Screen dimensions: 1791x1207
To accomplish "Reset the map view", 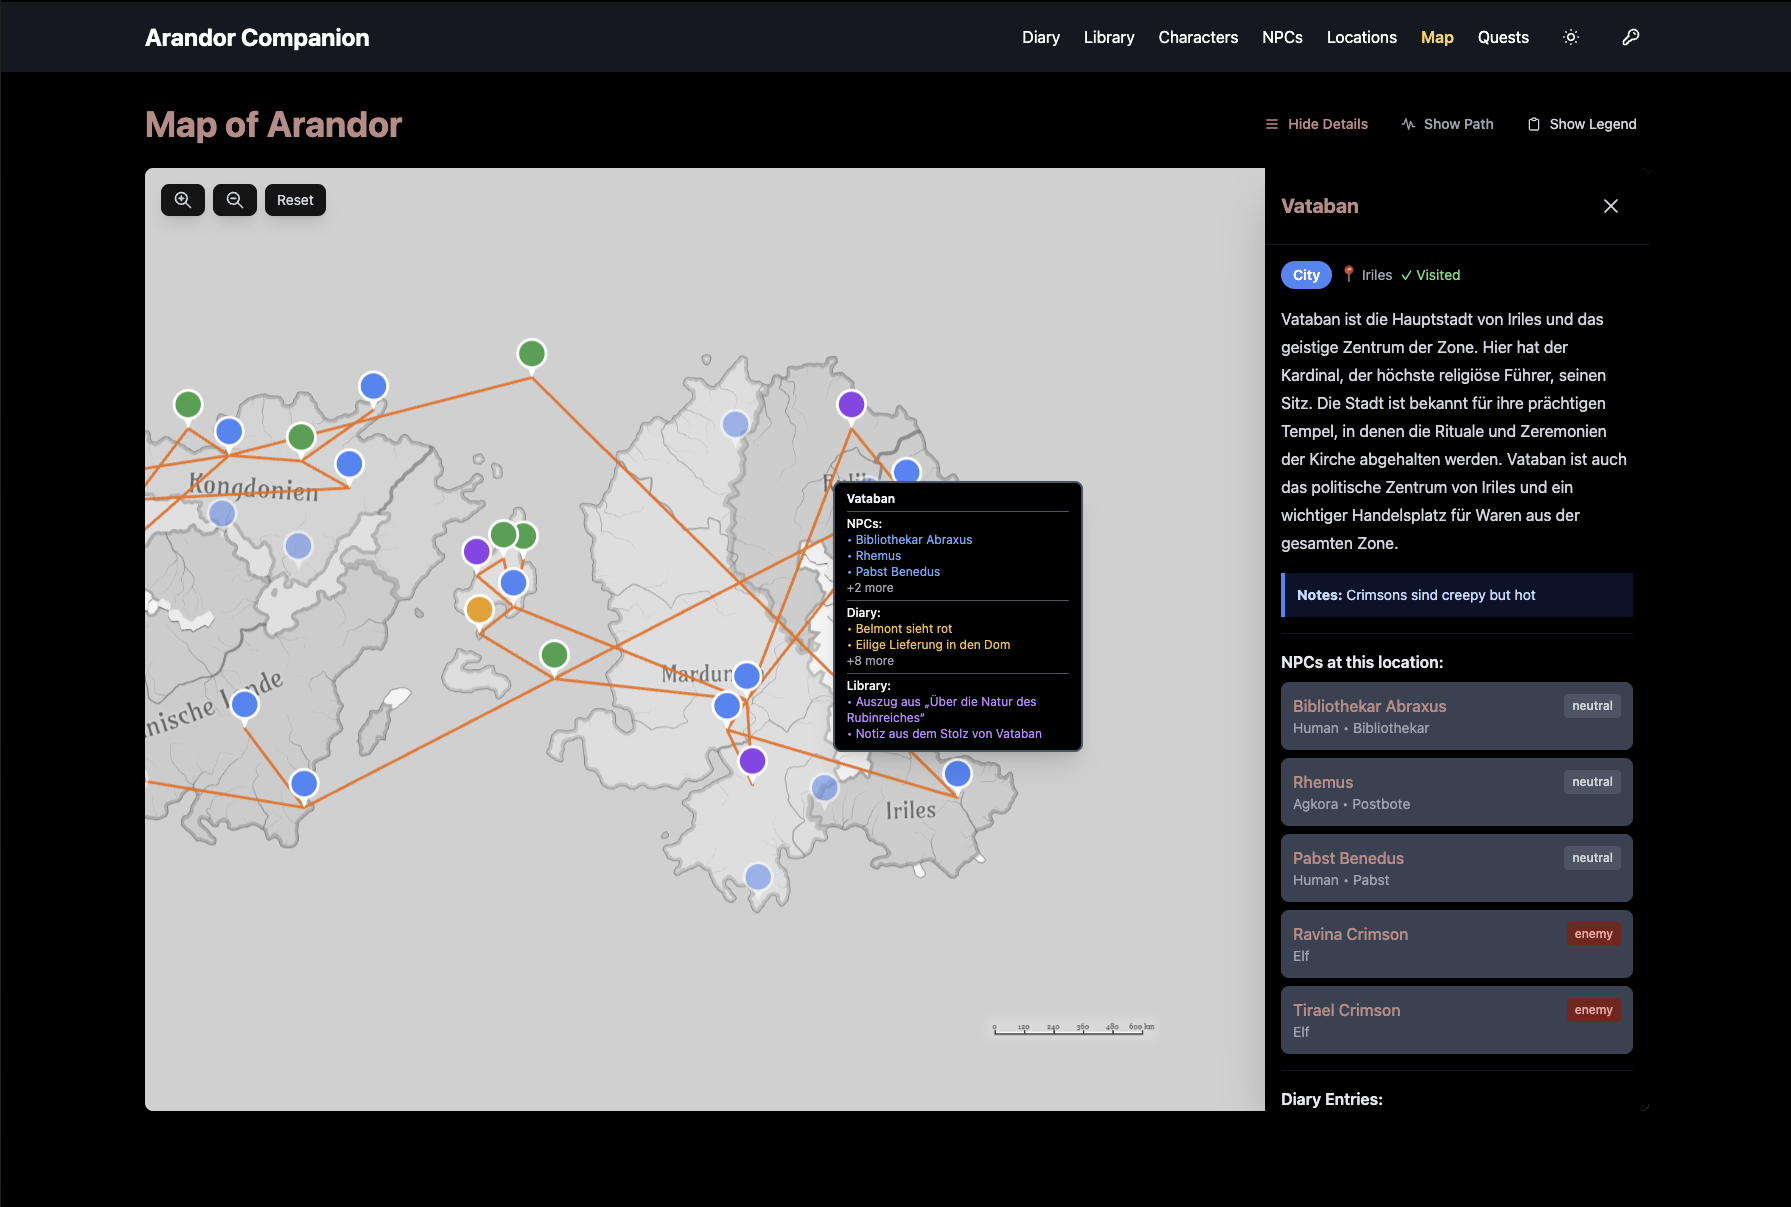I will point(295,200).
